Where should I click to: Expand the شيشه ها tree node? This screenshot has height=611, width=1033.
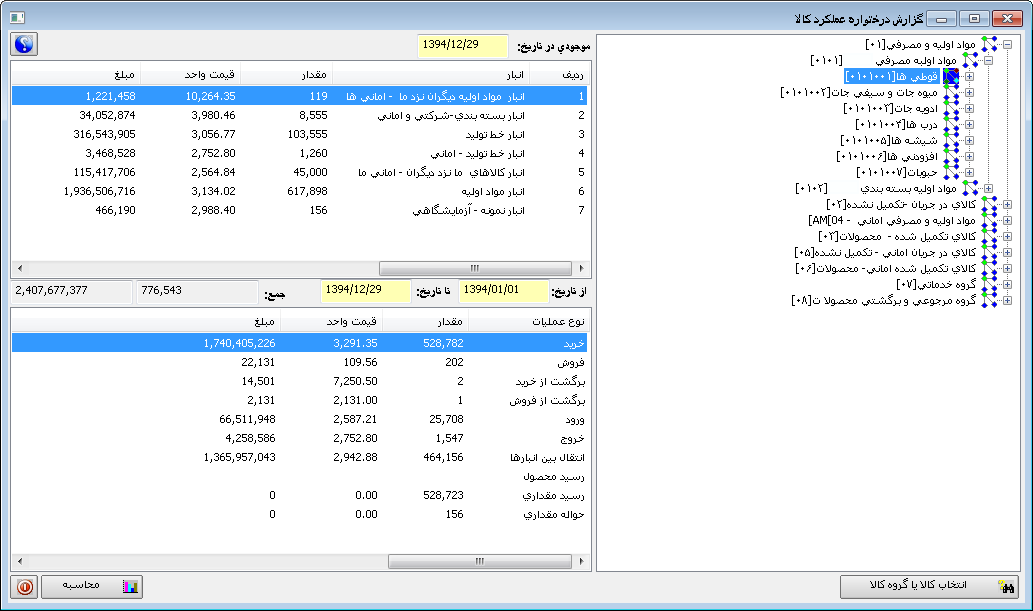click(968, 140)
